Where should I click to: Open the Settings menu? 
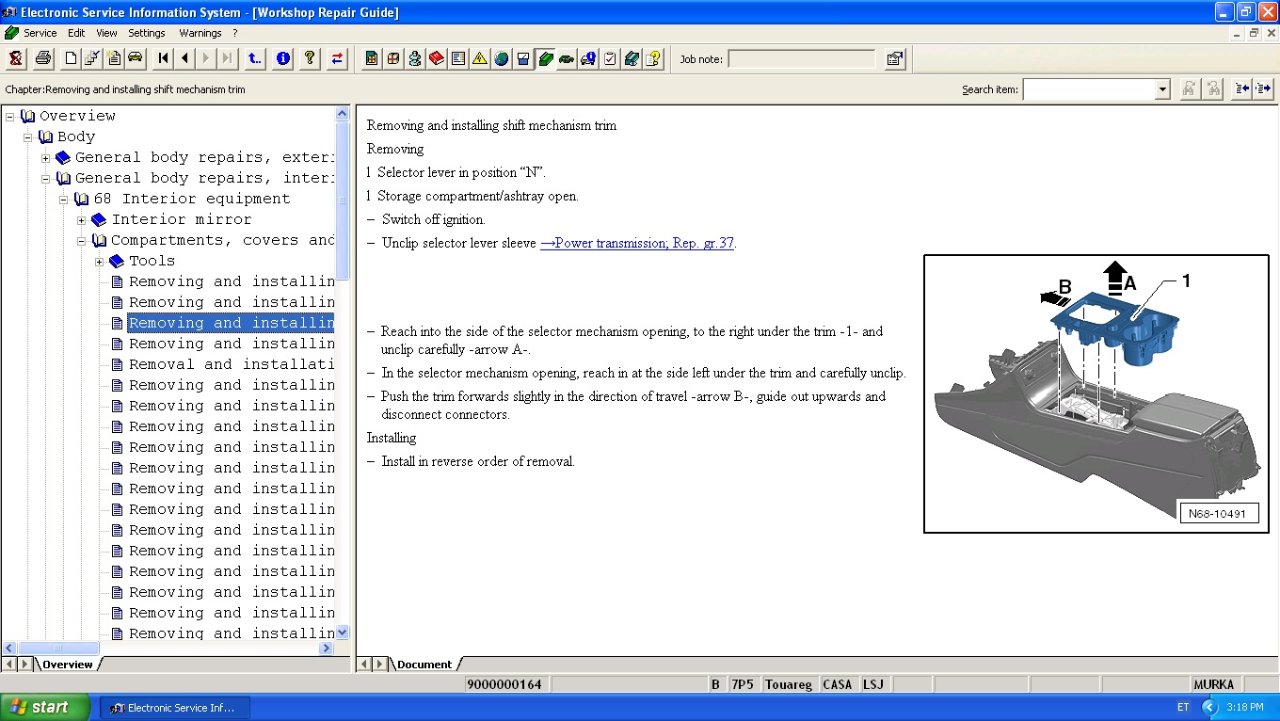tap(147, 33)
